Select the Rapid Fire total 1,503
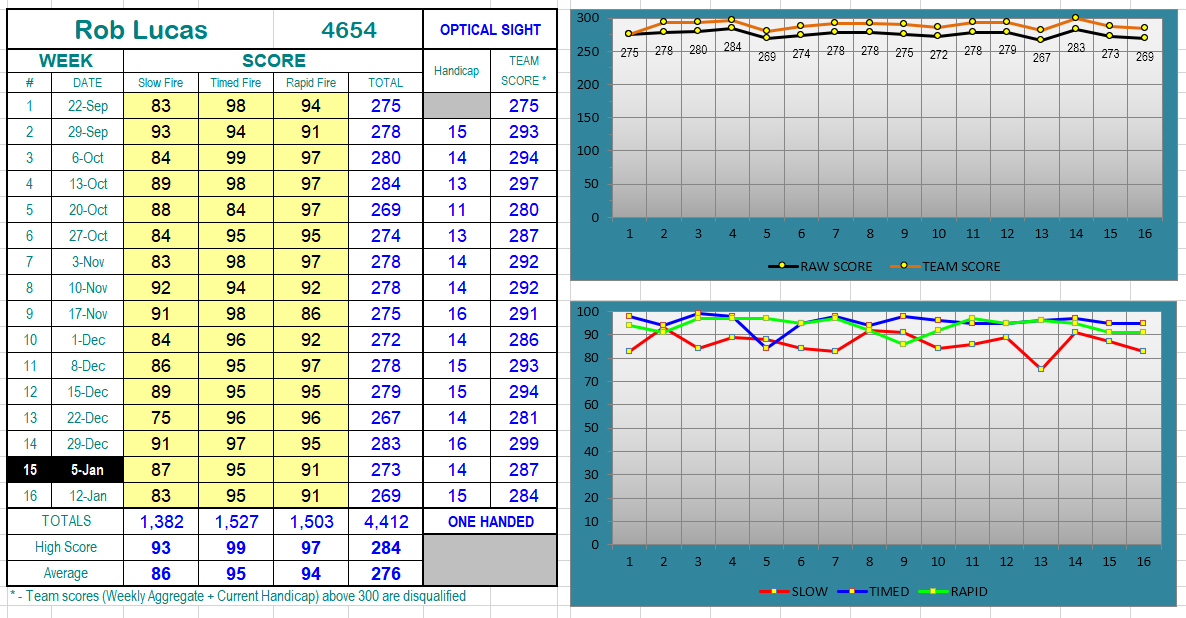The width and height of the screenshot is (1186, 618). (311, 521)
